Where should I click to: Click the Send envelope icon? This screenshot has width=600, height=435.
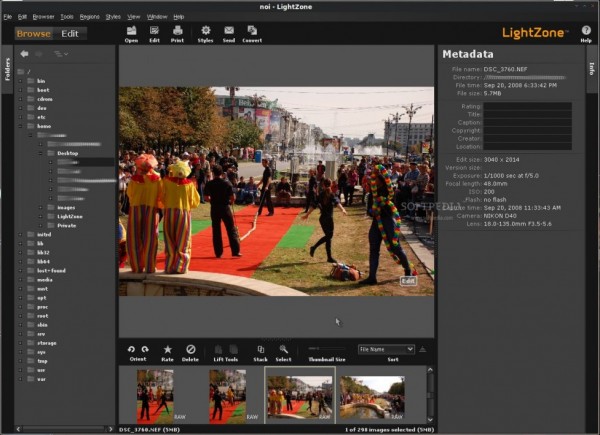pos(229,32)
